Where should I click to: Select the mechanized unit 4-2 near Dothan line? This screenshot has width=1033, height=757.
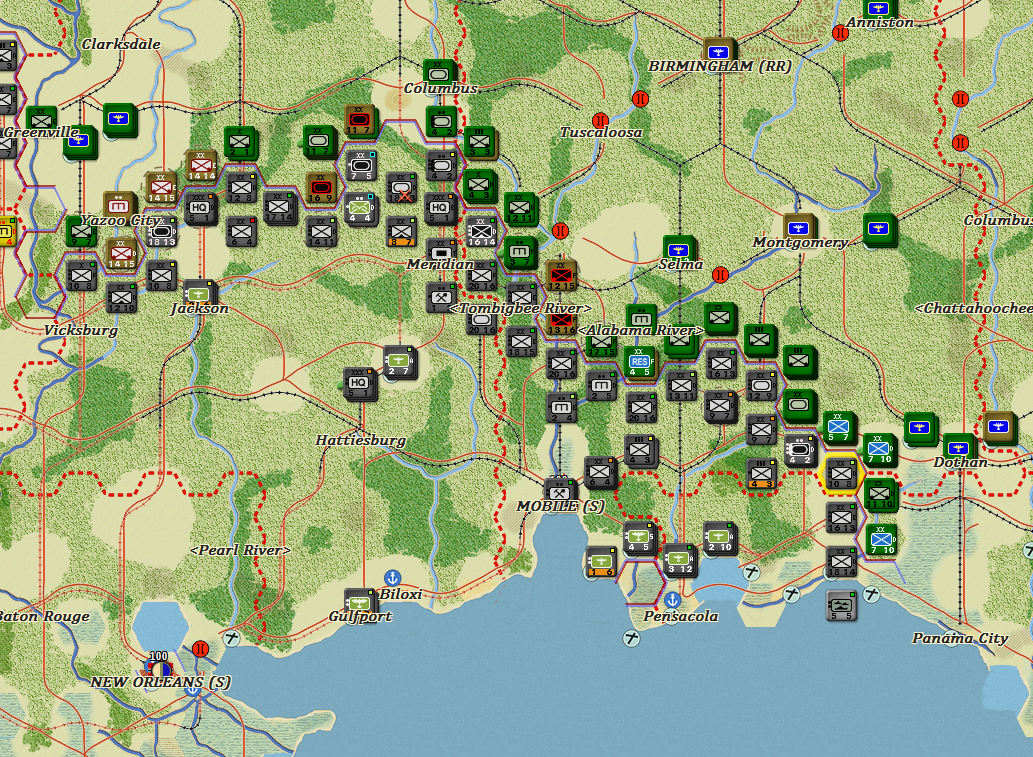[x=800, y=451]
